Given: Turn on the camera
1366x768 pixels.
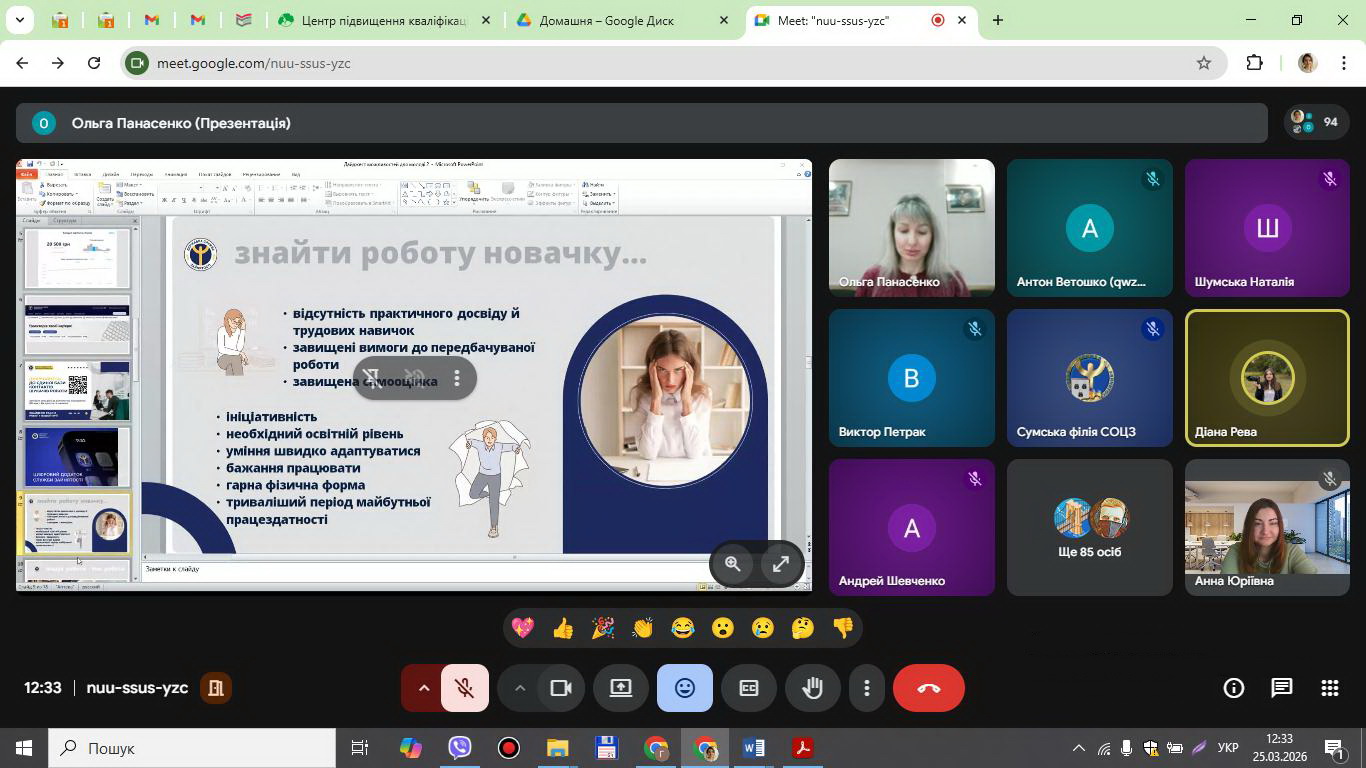Looking at the screenshot, I should tap(561, 688).
